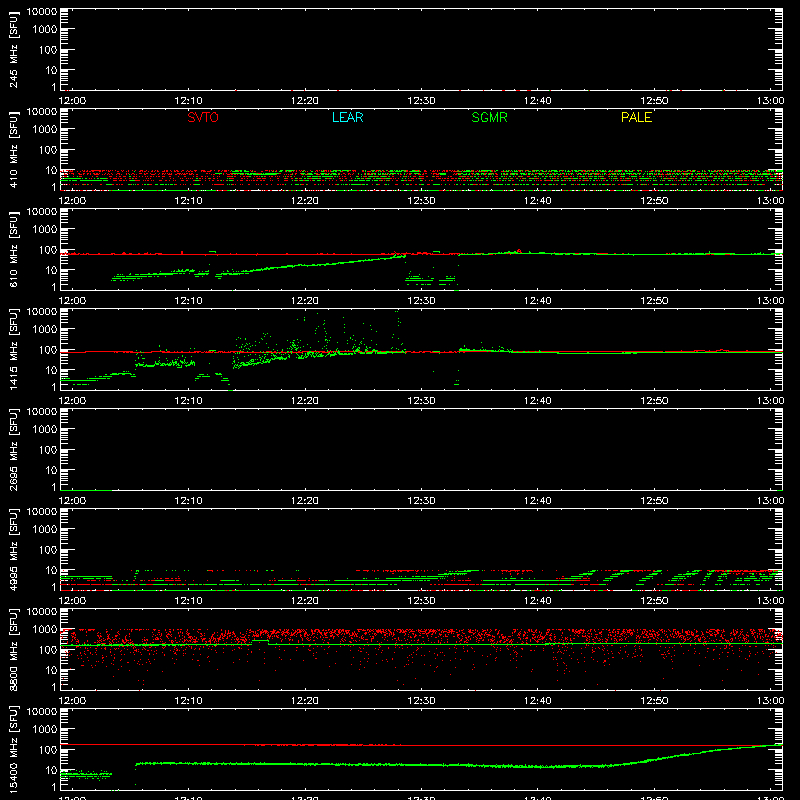Screen dimensions: 800x800
Task: Click the 10 y-axis label of 15400 MHz plot
Action: (51, 770)
